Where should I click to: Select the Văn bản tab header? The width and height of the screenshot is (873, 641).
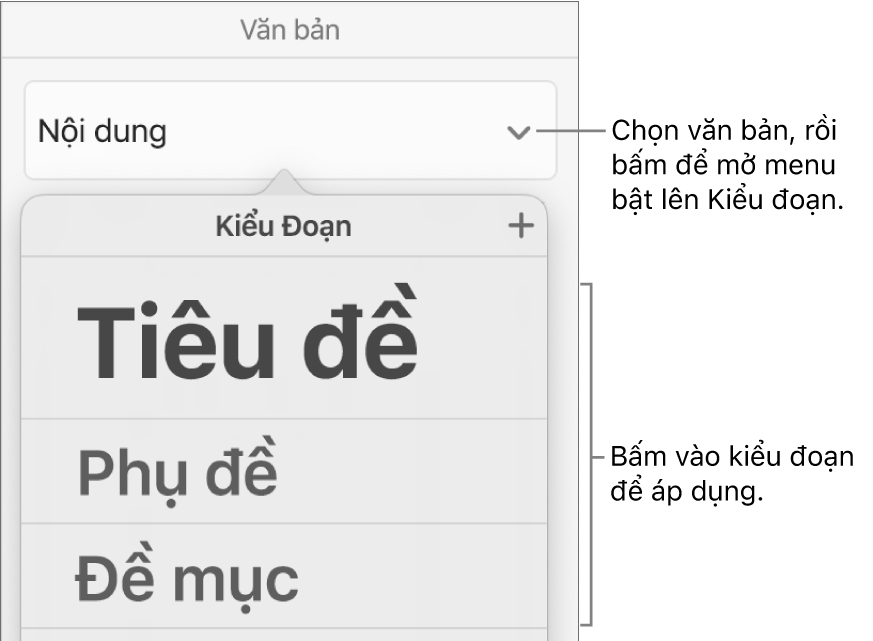[x=290, y=30]
